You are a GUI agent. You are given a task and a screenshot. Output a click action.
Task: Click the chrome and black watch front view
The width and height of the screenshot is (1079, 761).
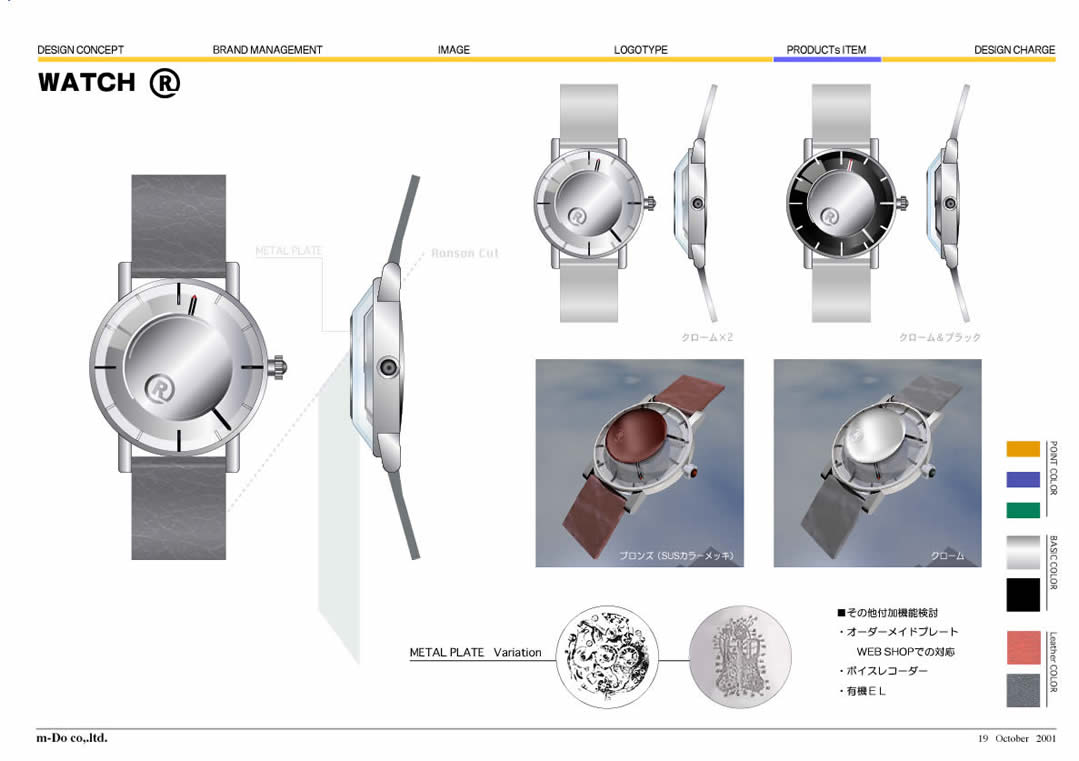tap(840, 203)
